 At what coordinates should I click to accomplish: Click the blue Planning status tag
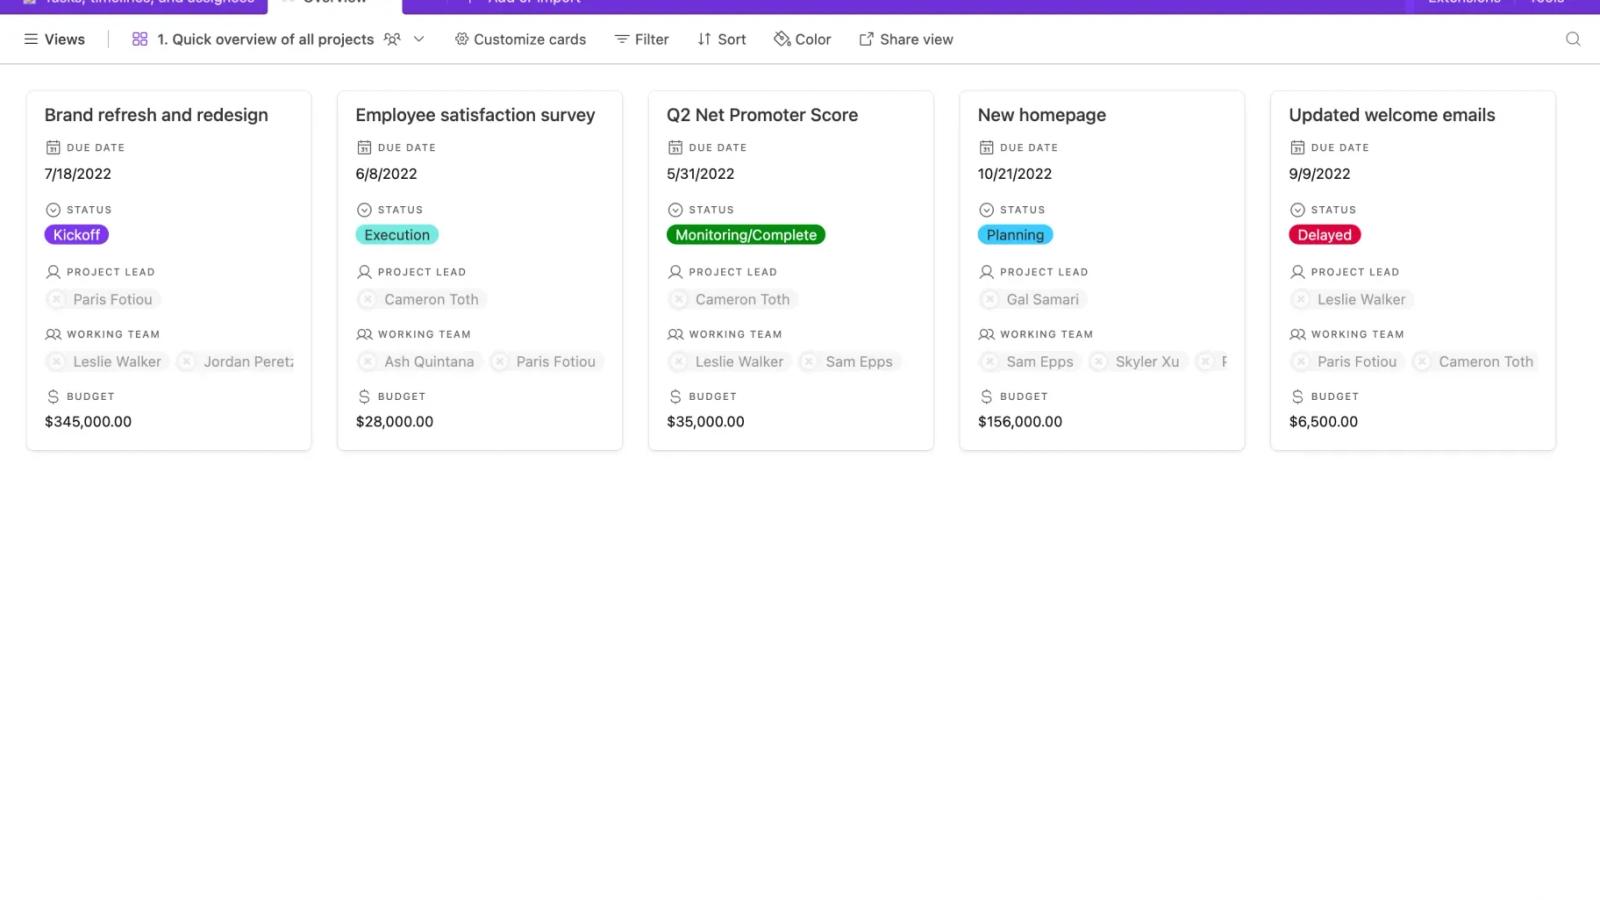point(1015,235)
